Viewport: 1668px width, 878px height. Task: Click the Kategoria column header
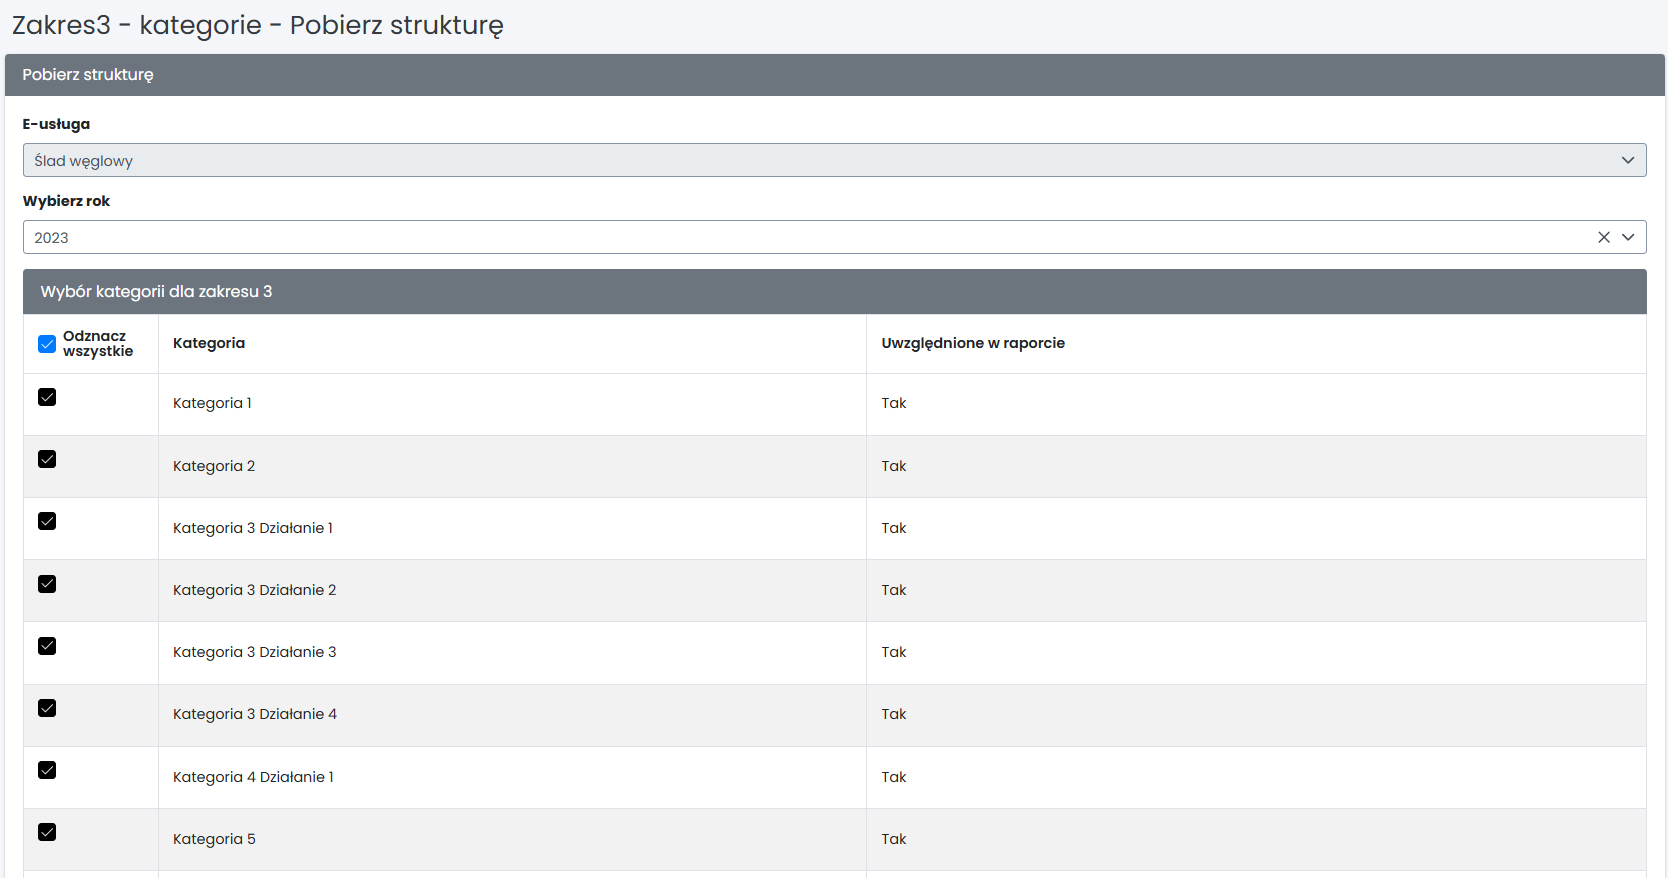[x=209, y=343]
